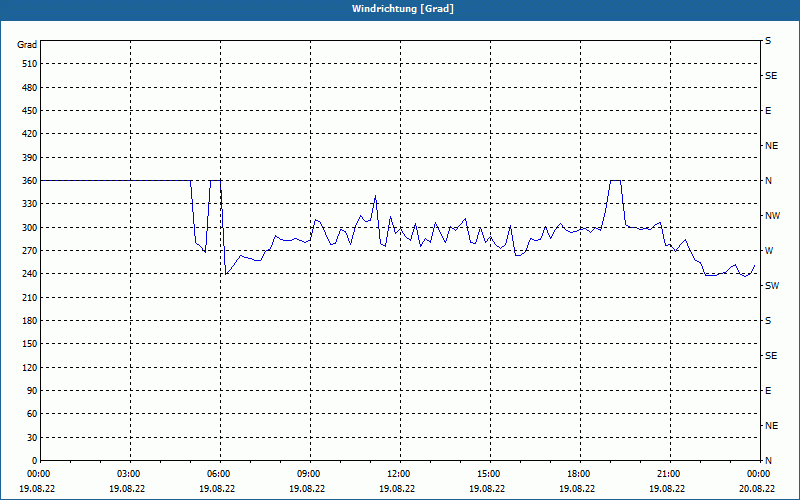Image resolution: width=800 pixels, height=500 pixels.
Task: Select the 19.08.22 date under 06:00
Action: (x=217, y=488)
